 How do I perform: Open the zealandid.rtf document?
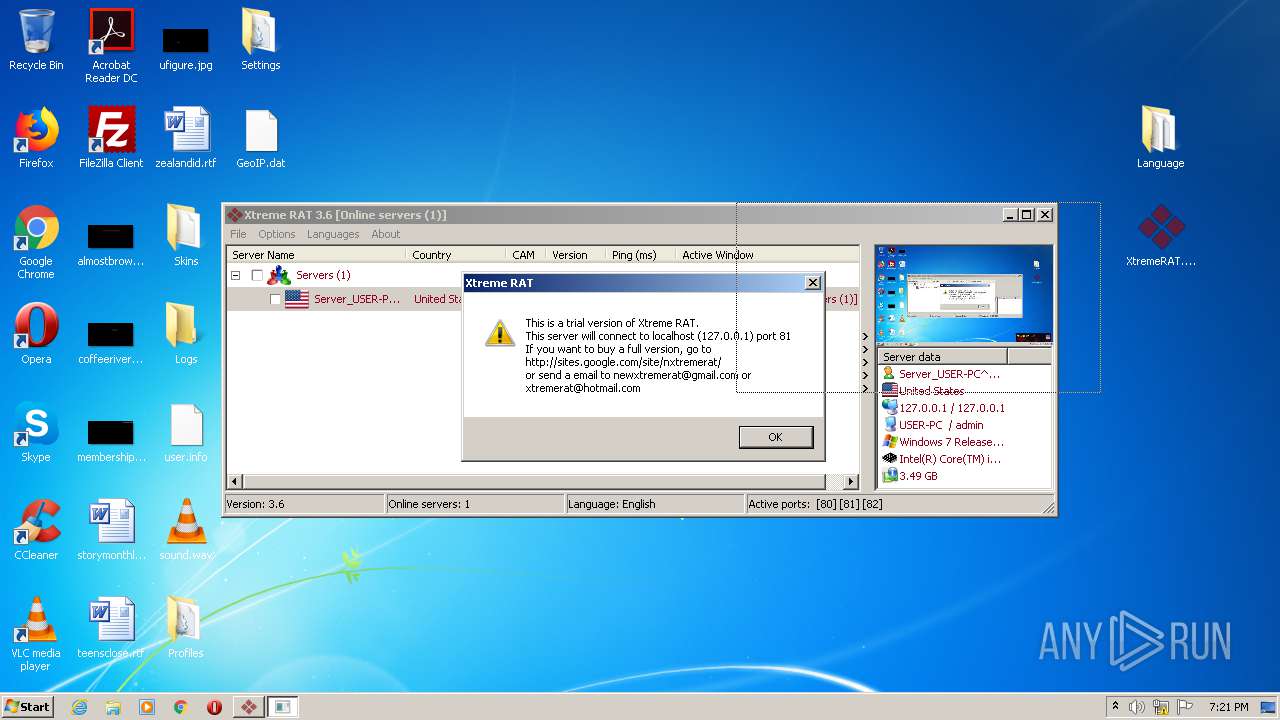[186, 138]
